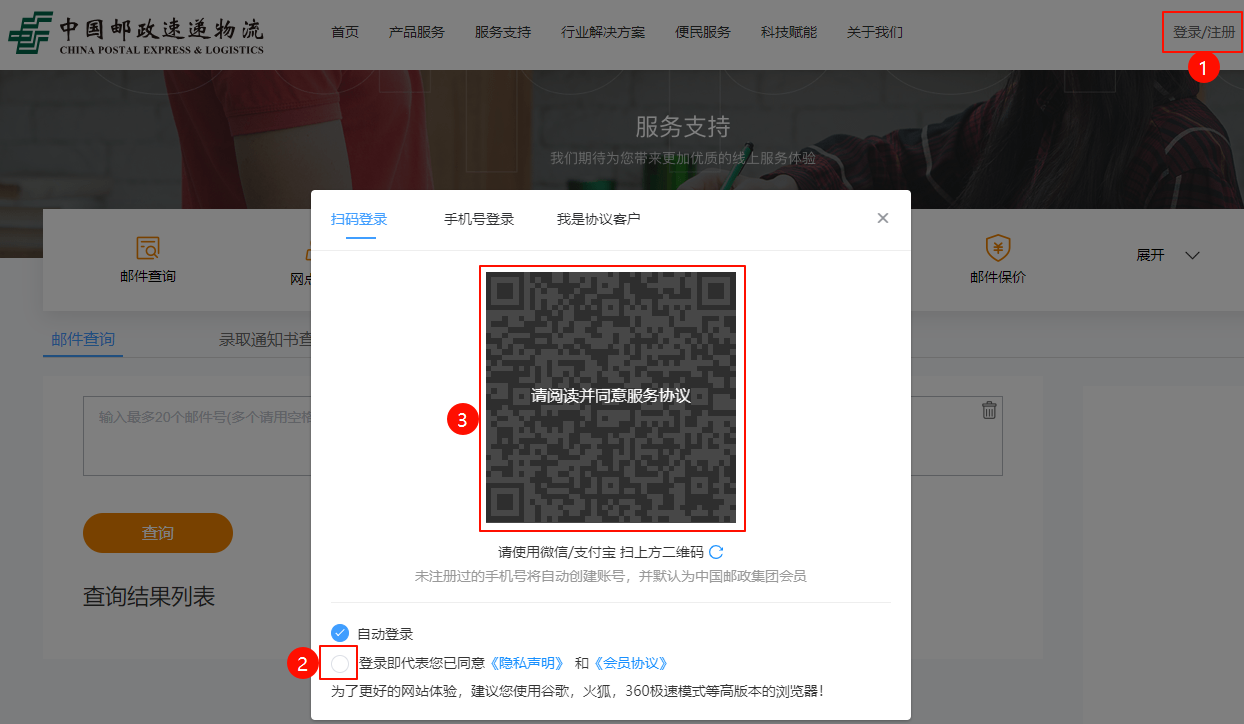Tick the agreement consent checkbox
The height and width of the screenshot is (724, 1244).
tap(340, 663)
